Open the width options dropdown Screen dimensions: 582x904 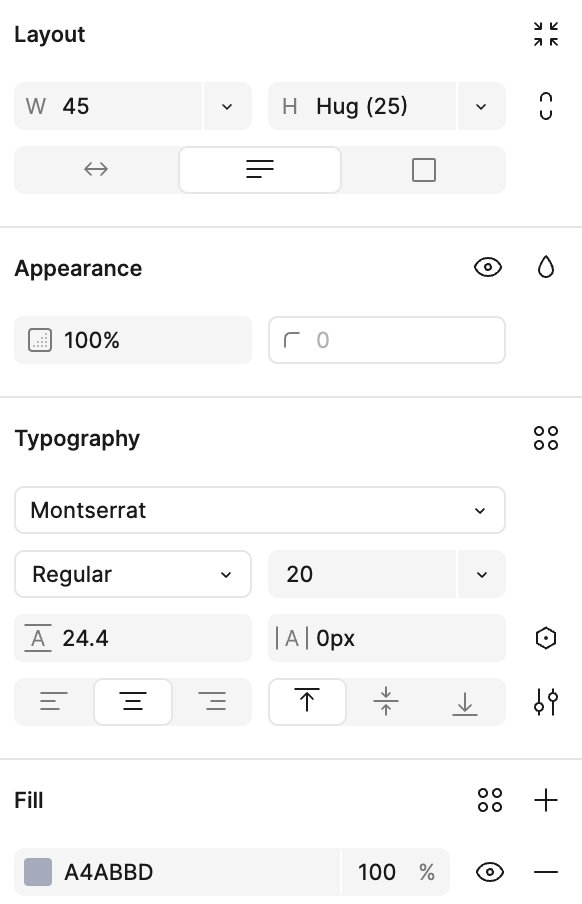pyautogui.click(x=227, y=106)
